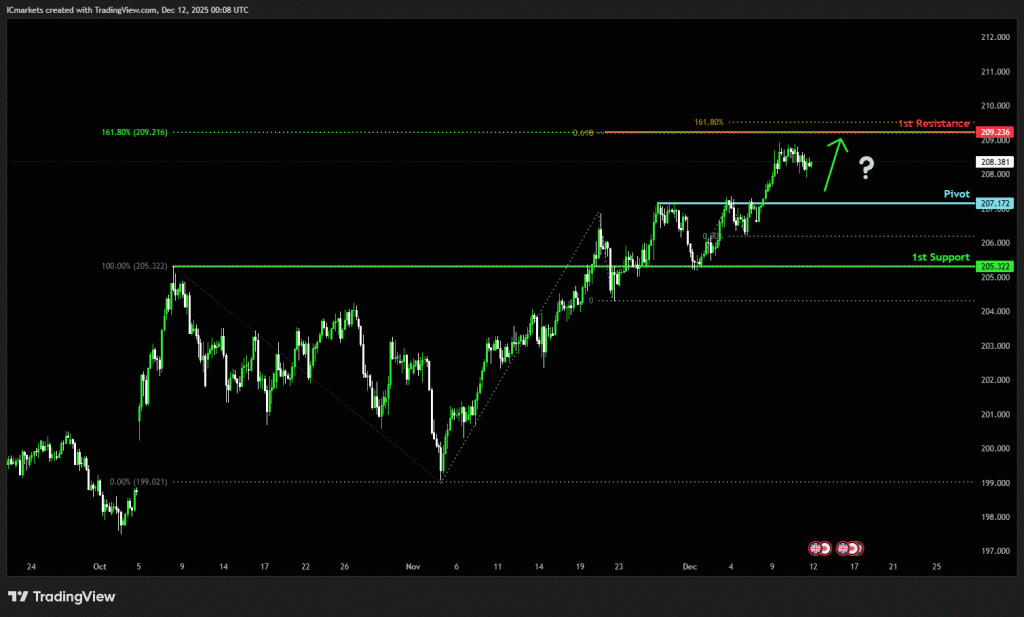Click the ICmarkets TradingView.com header text

(x=127, y=9)
